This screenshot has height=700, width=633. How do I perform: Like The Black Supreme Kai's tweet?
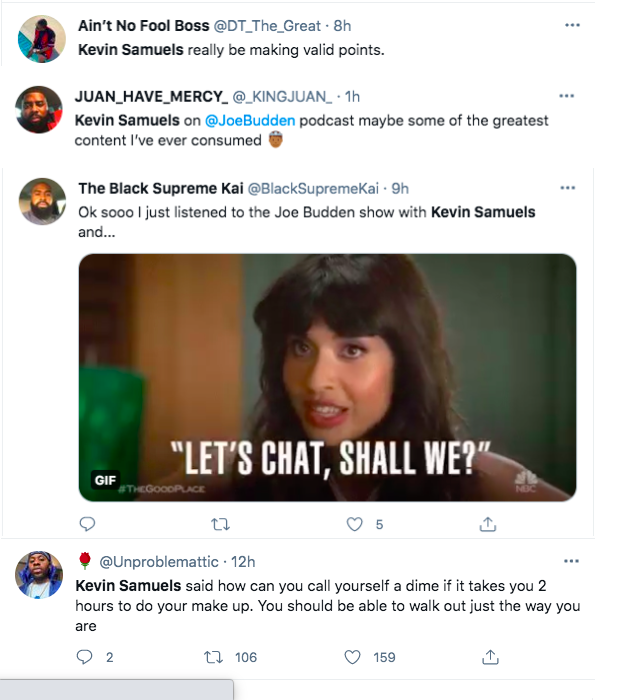tap(353, 524)
